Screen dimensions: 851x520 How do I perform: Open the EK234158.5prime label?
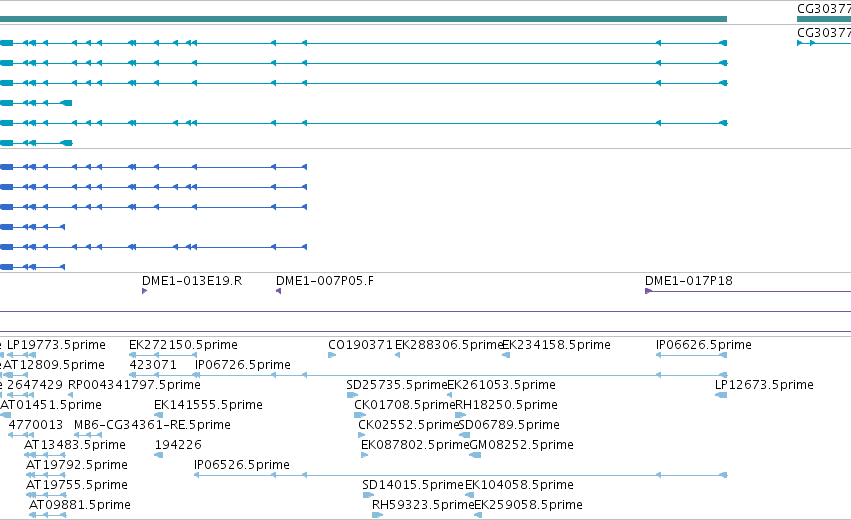[556, 345]
